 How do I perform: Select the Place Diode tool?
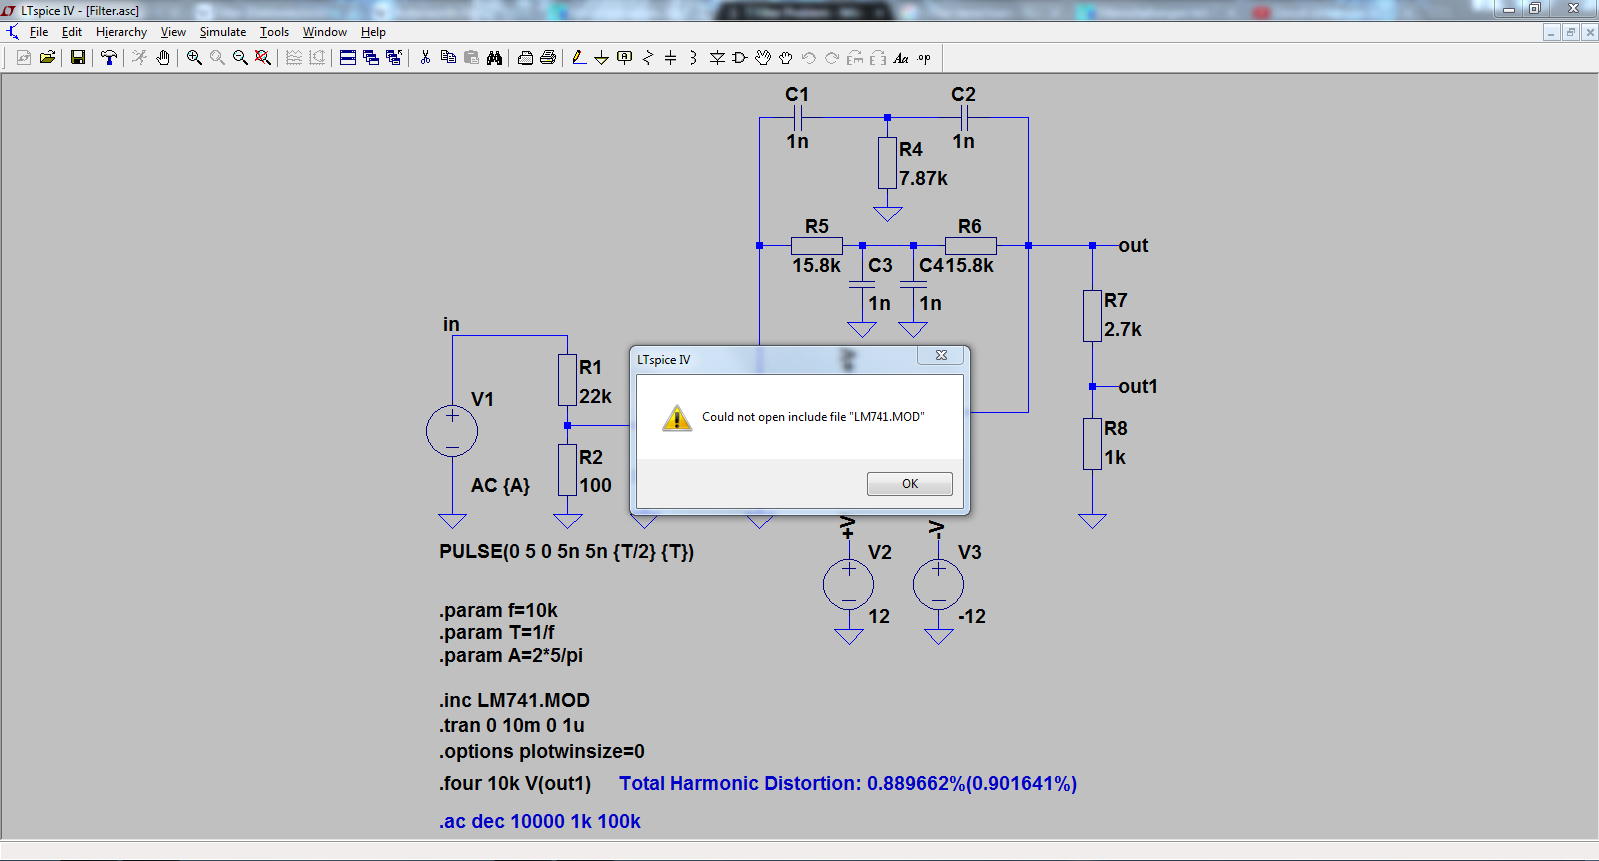click(x=717, y=58)
